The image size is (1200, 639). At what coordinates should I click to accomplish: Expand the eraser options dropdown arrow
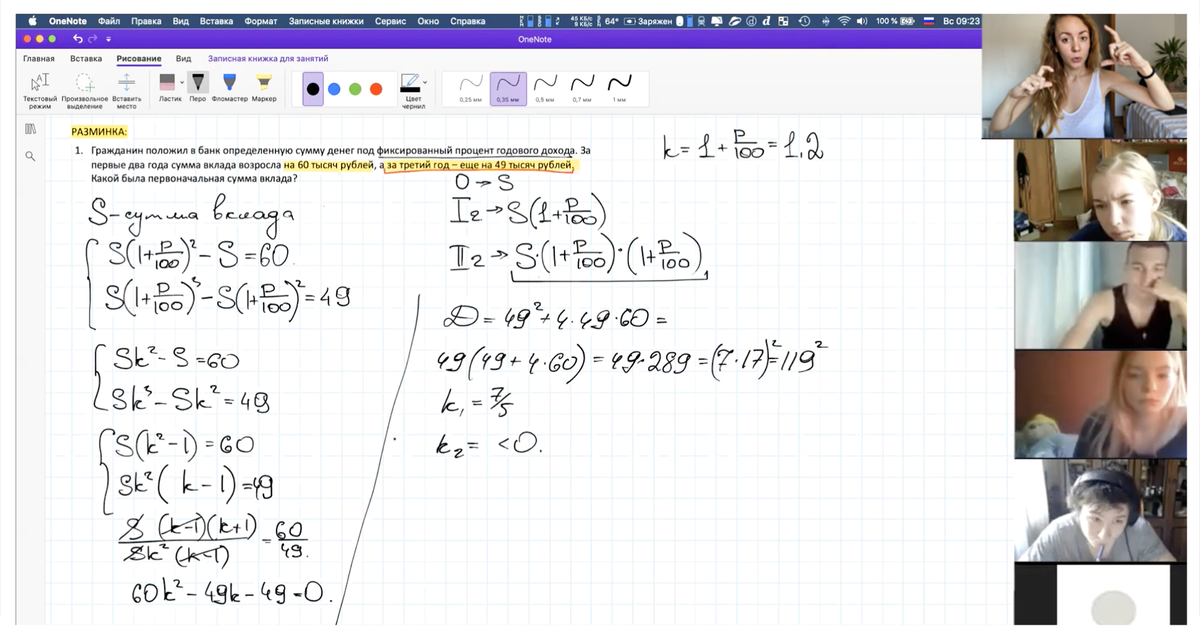point(182,82)
